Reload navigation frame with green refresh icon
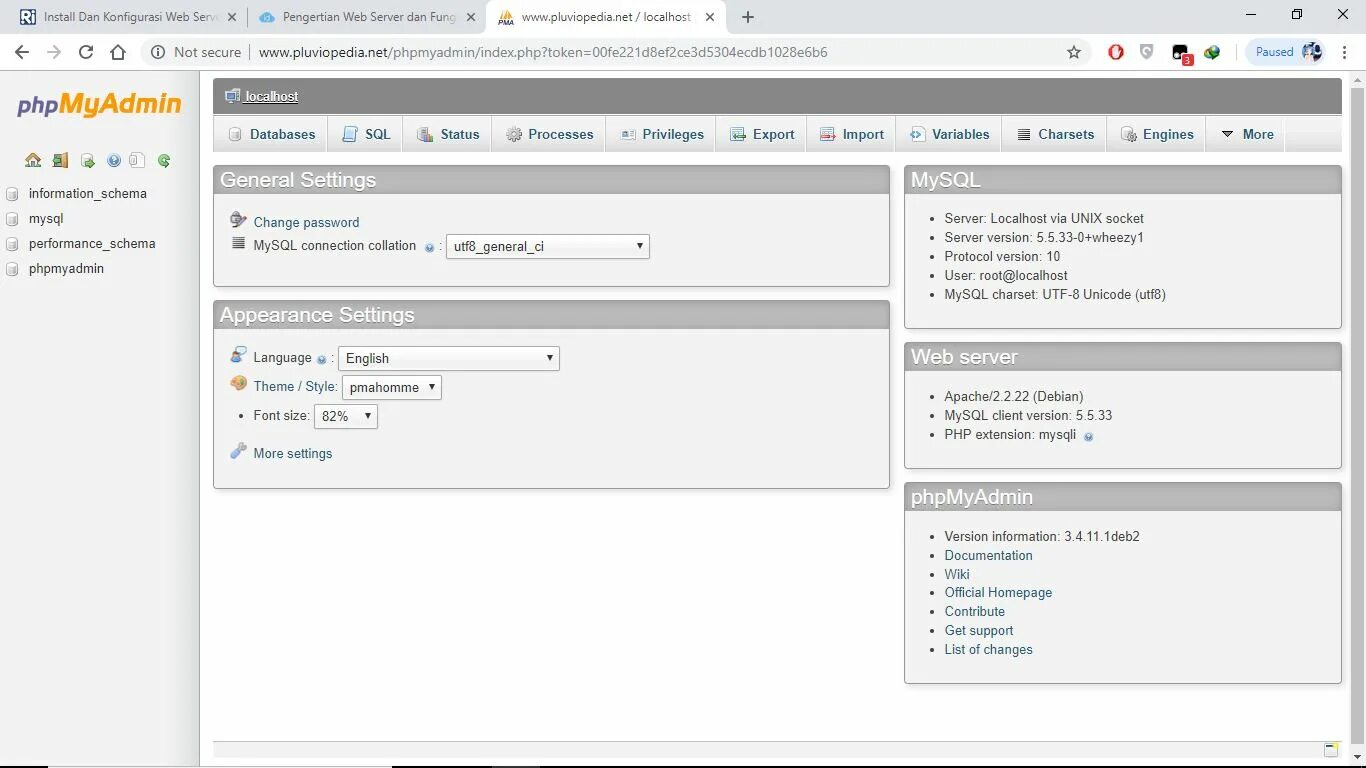The height and width of the screenshot is (768, 1366). pos(164,160)
